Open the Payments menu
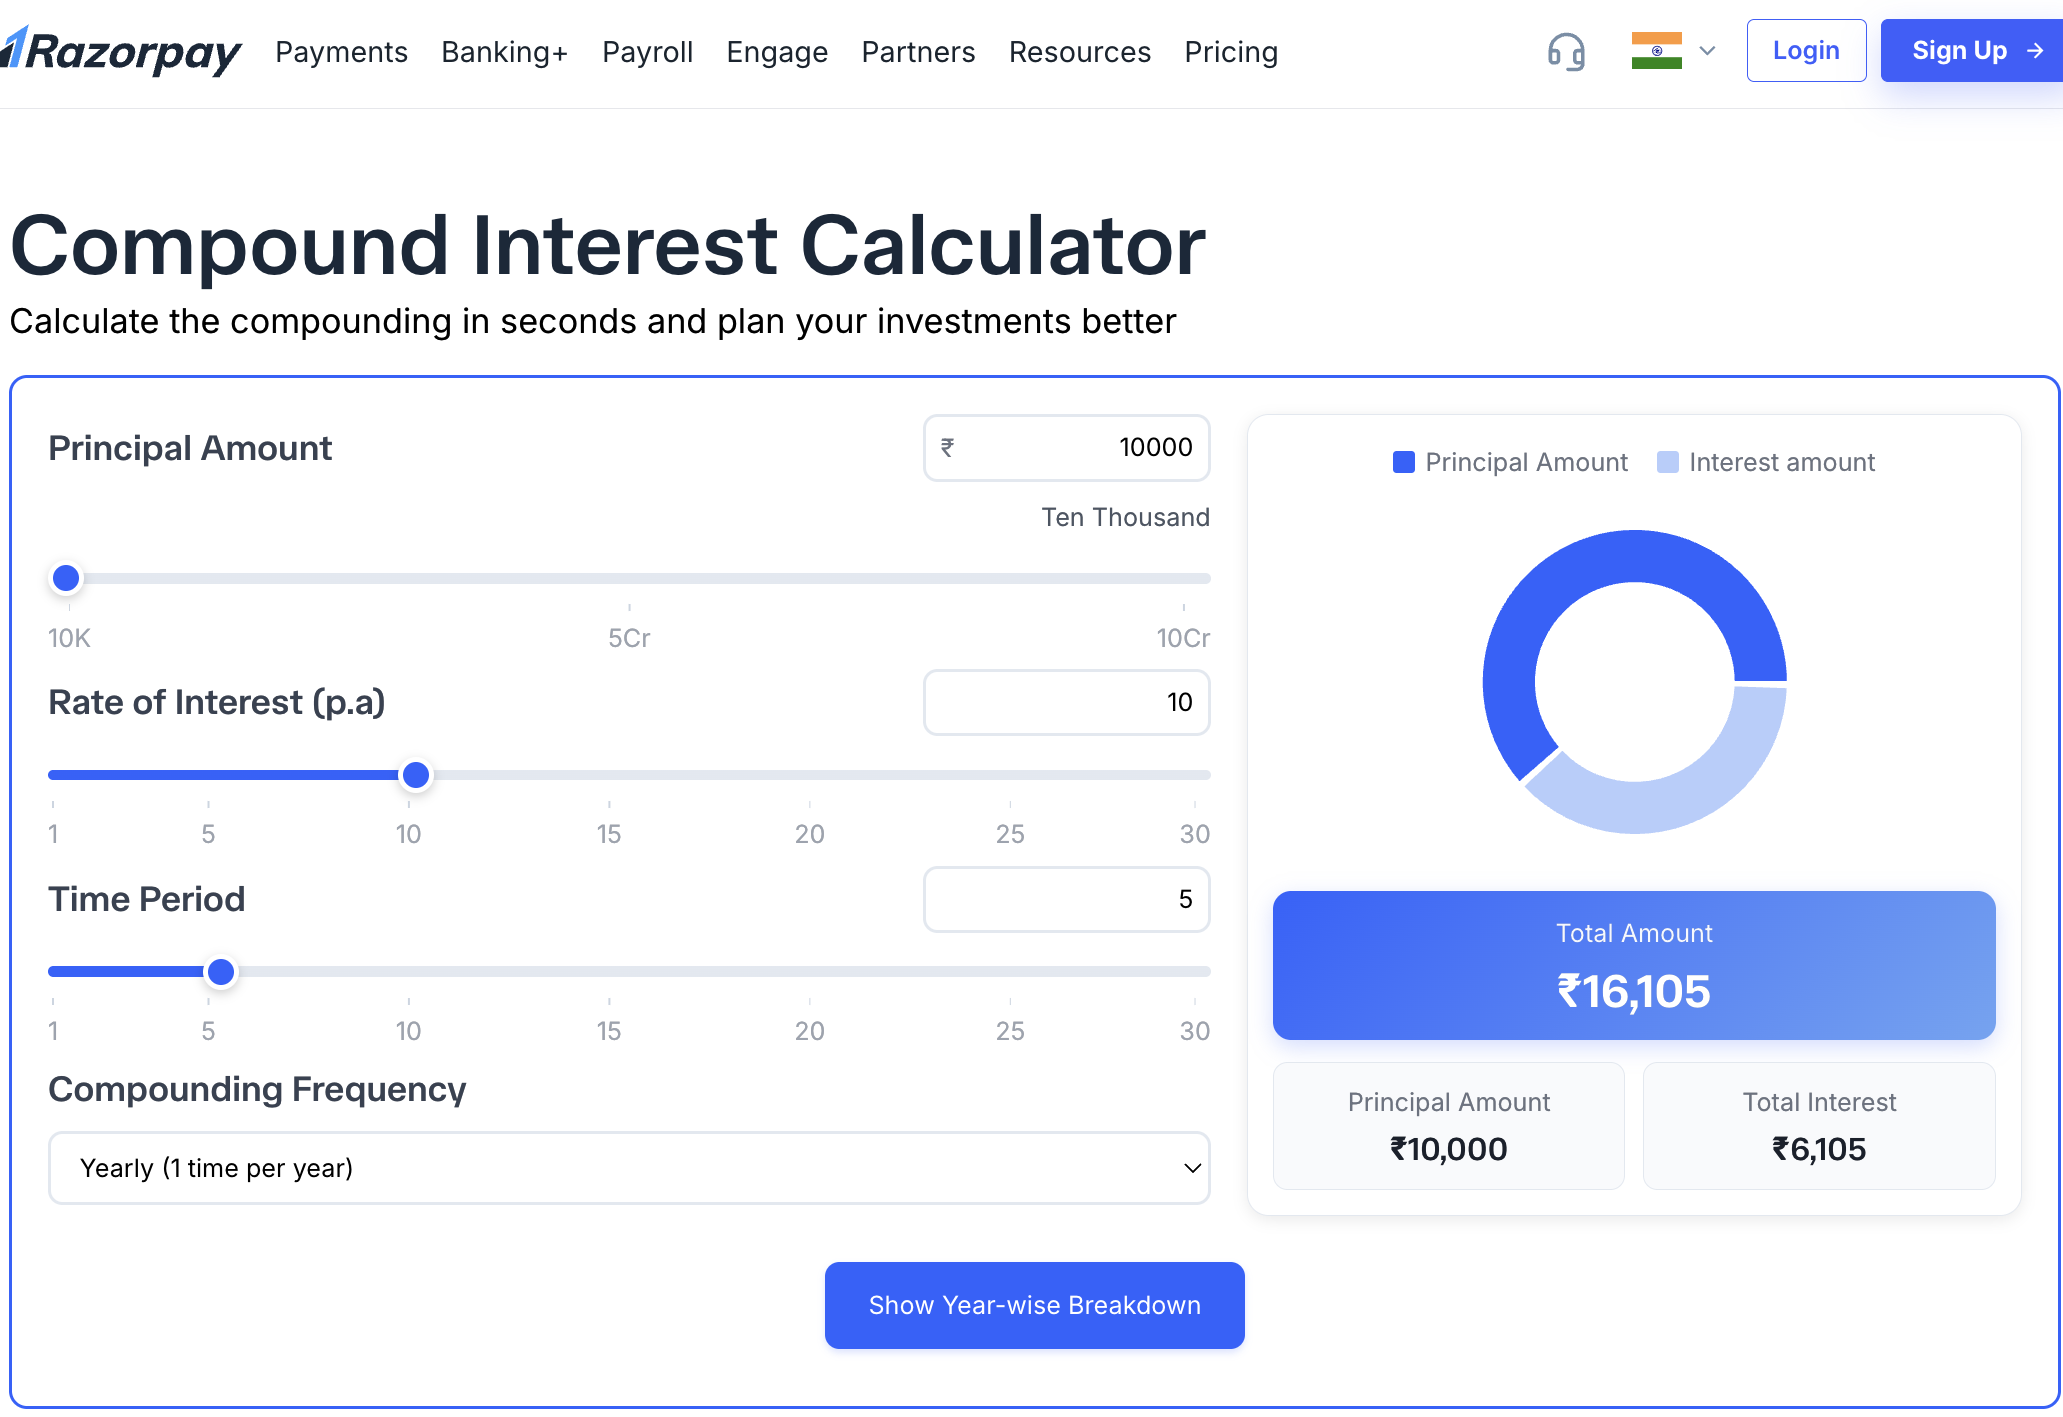This screenshot has height=1417, width=2063. 341,52
